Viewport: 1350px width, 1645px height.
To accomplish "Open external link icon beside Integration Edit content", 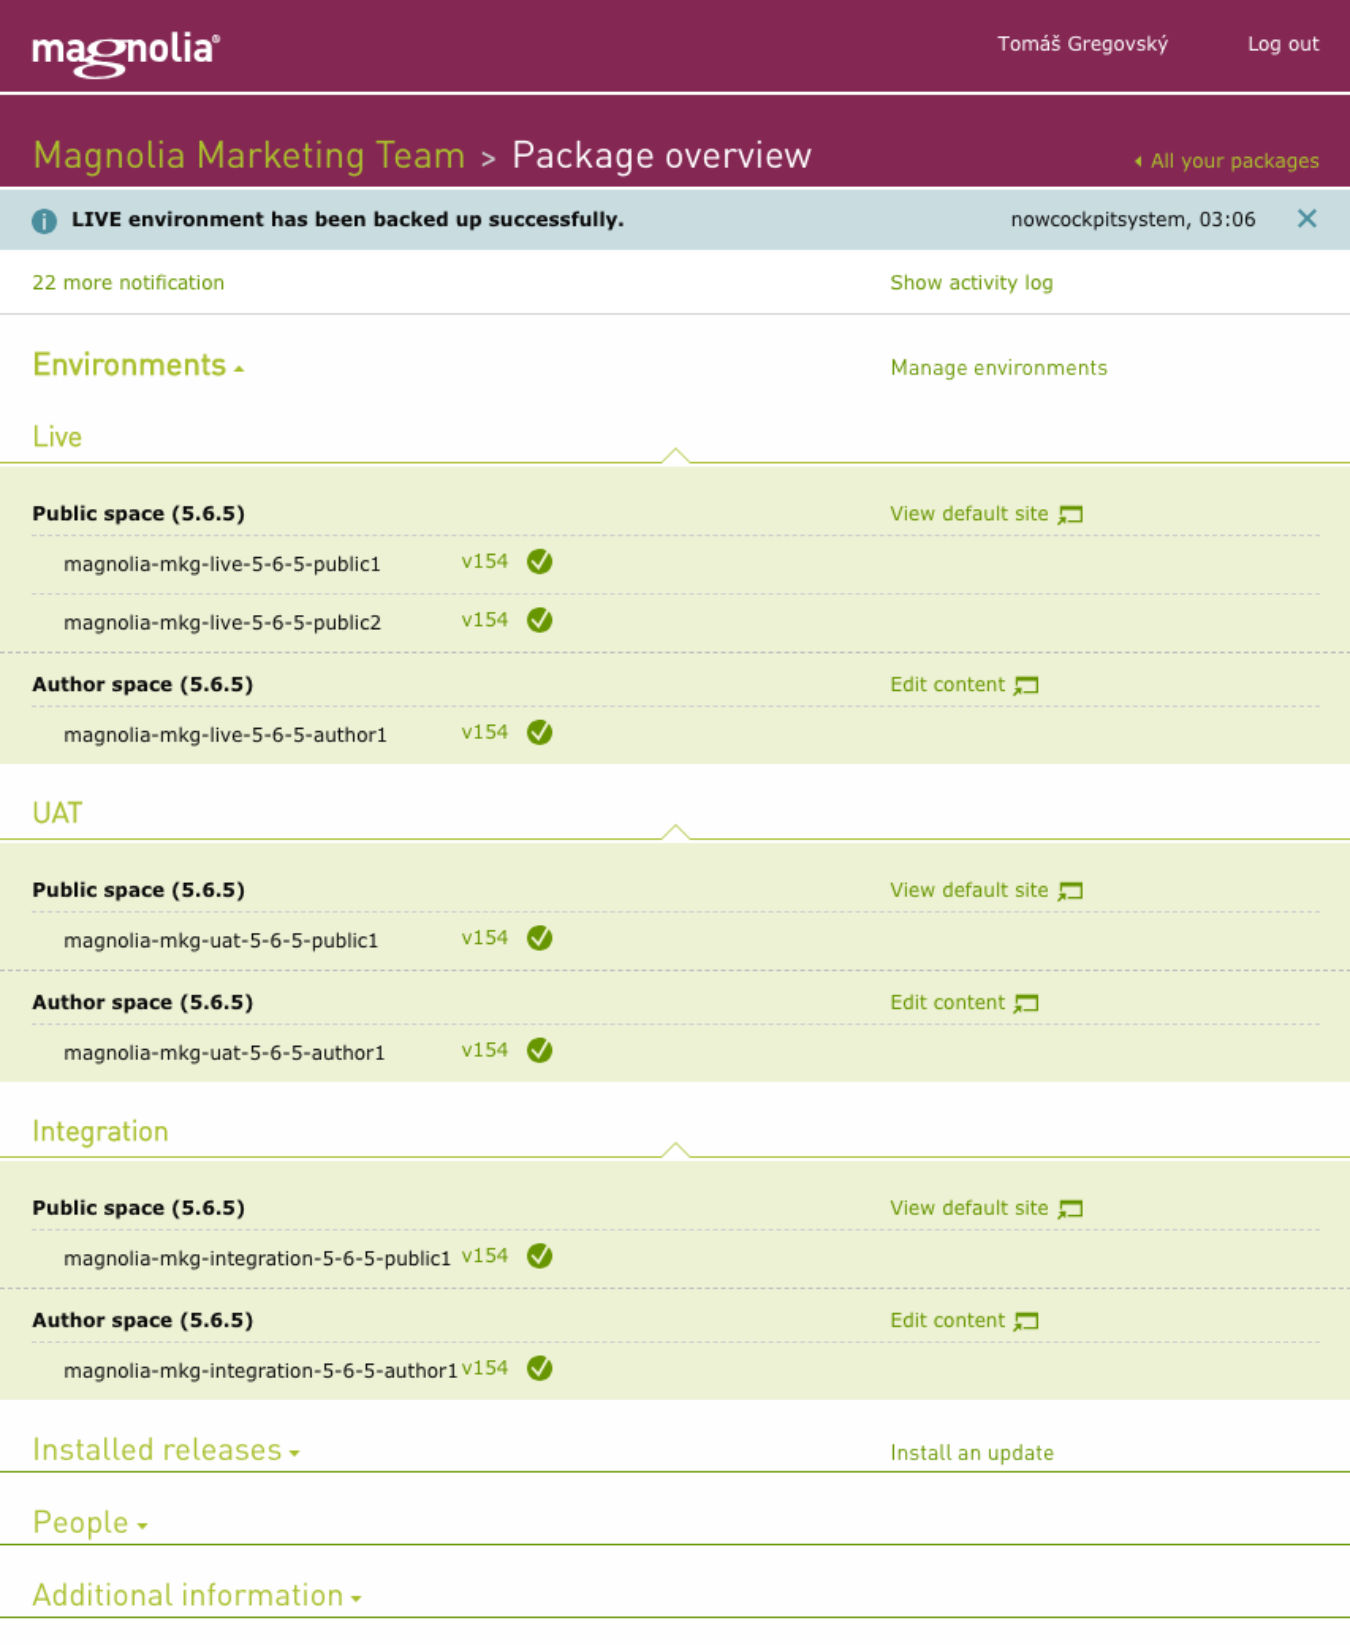I will [x=1026, y=1322].
